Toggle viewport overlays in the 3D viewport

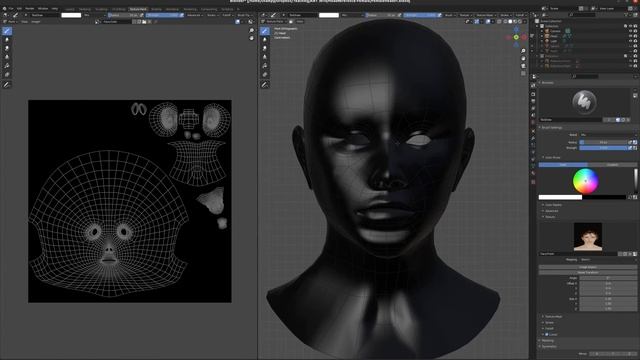click(x=488, y=22)
